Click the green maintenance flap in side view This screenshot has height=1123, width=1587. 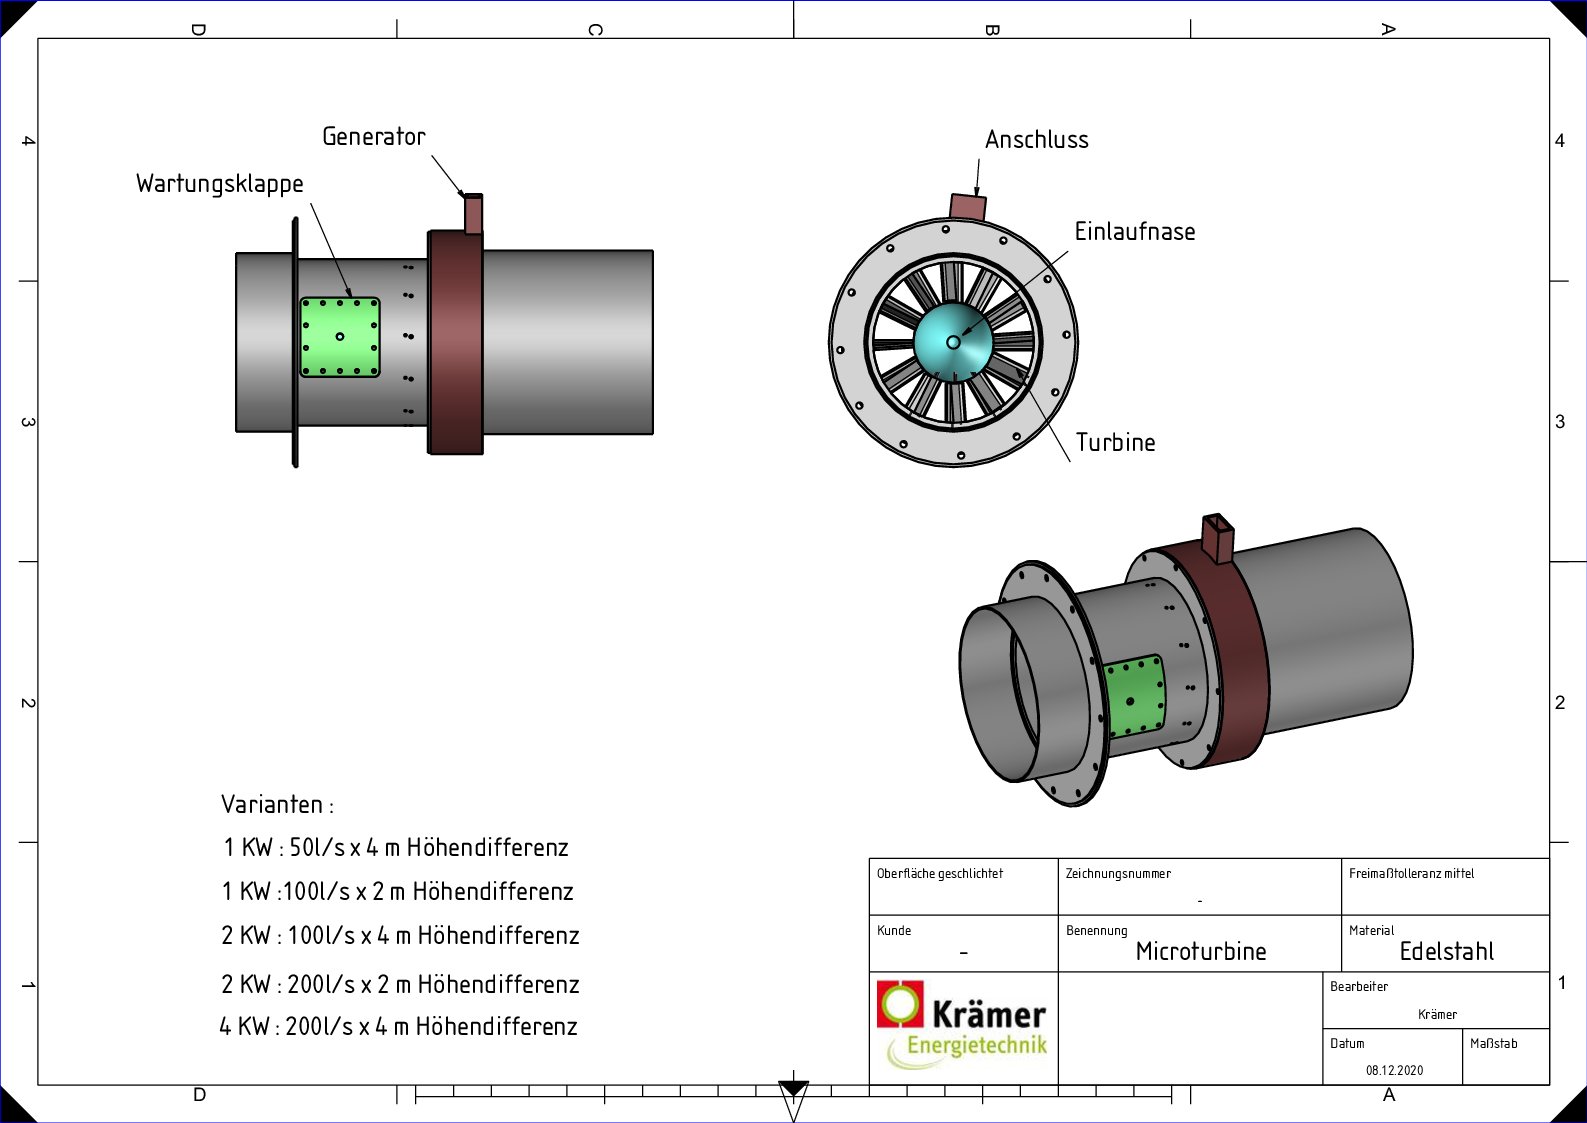tap(340, 337)
